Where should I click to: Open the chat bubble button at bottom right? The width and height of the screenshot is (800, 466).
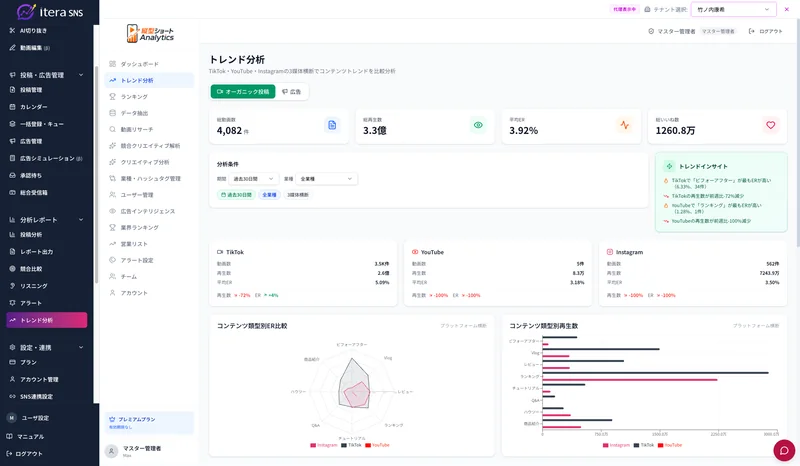[x=784, y=450]
